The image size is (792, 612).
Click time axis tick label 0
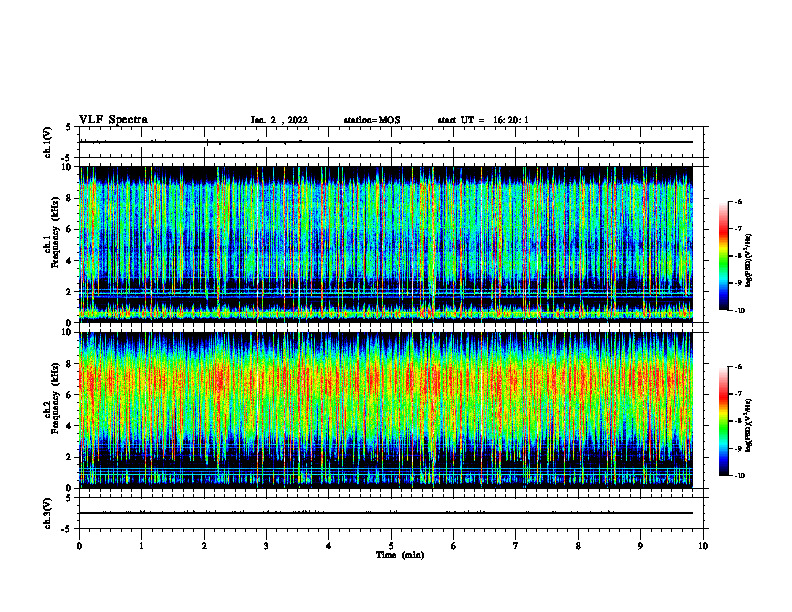[x=79, y=546]
